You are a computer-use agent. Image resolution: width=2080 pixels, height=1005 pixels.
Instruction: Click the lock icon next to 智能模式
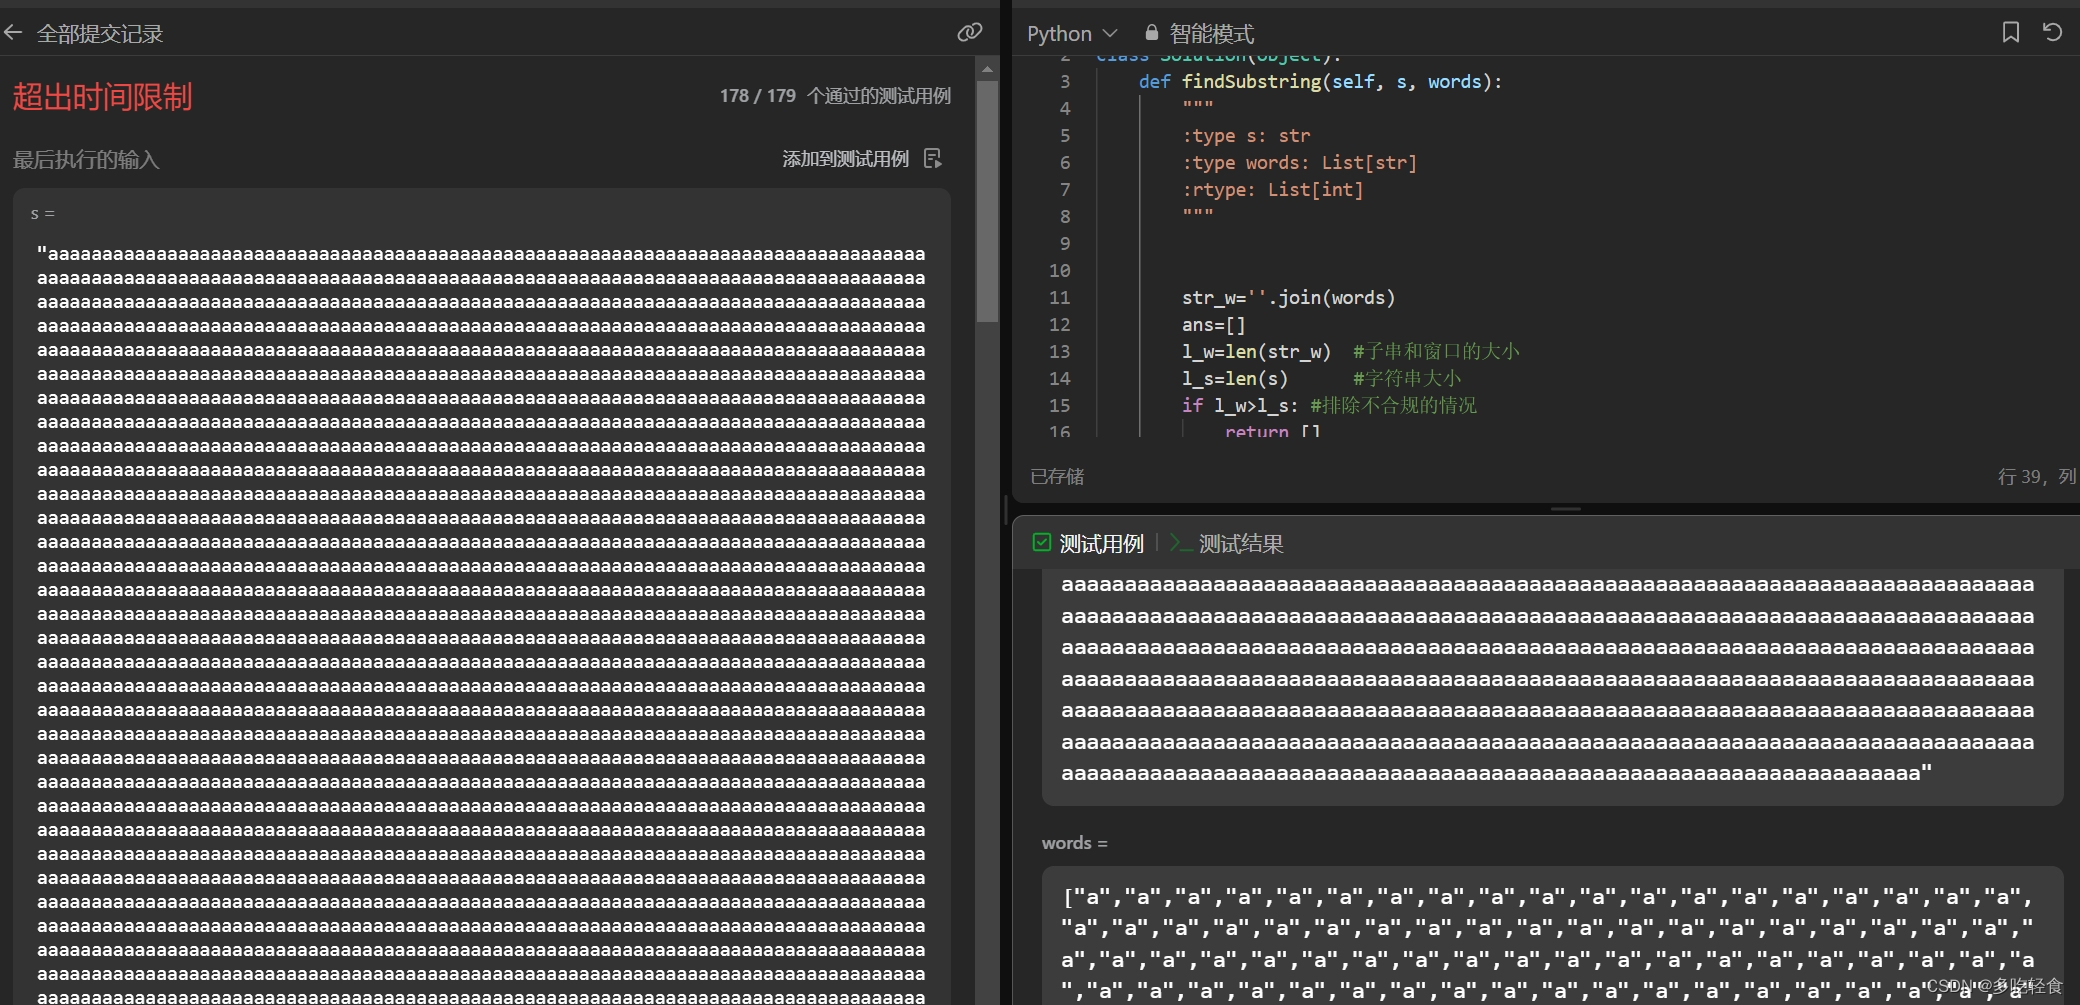[1152, 33]
